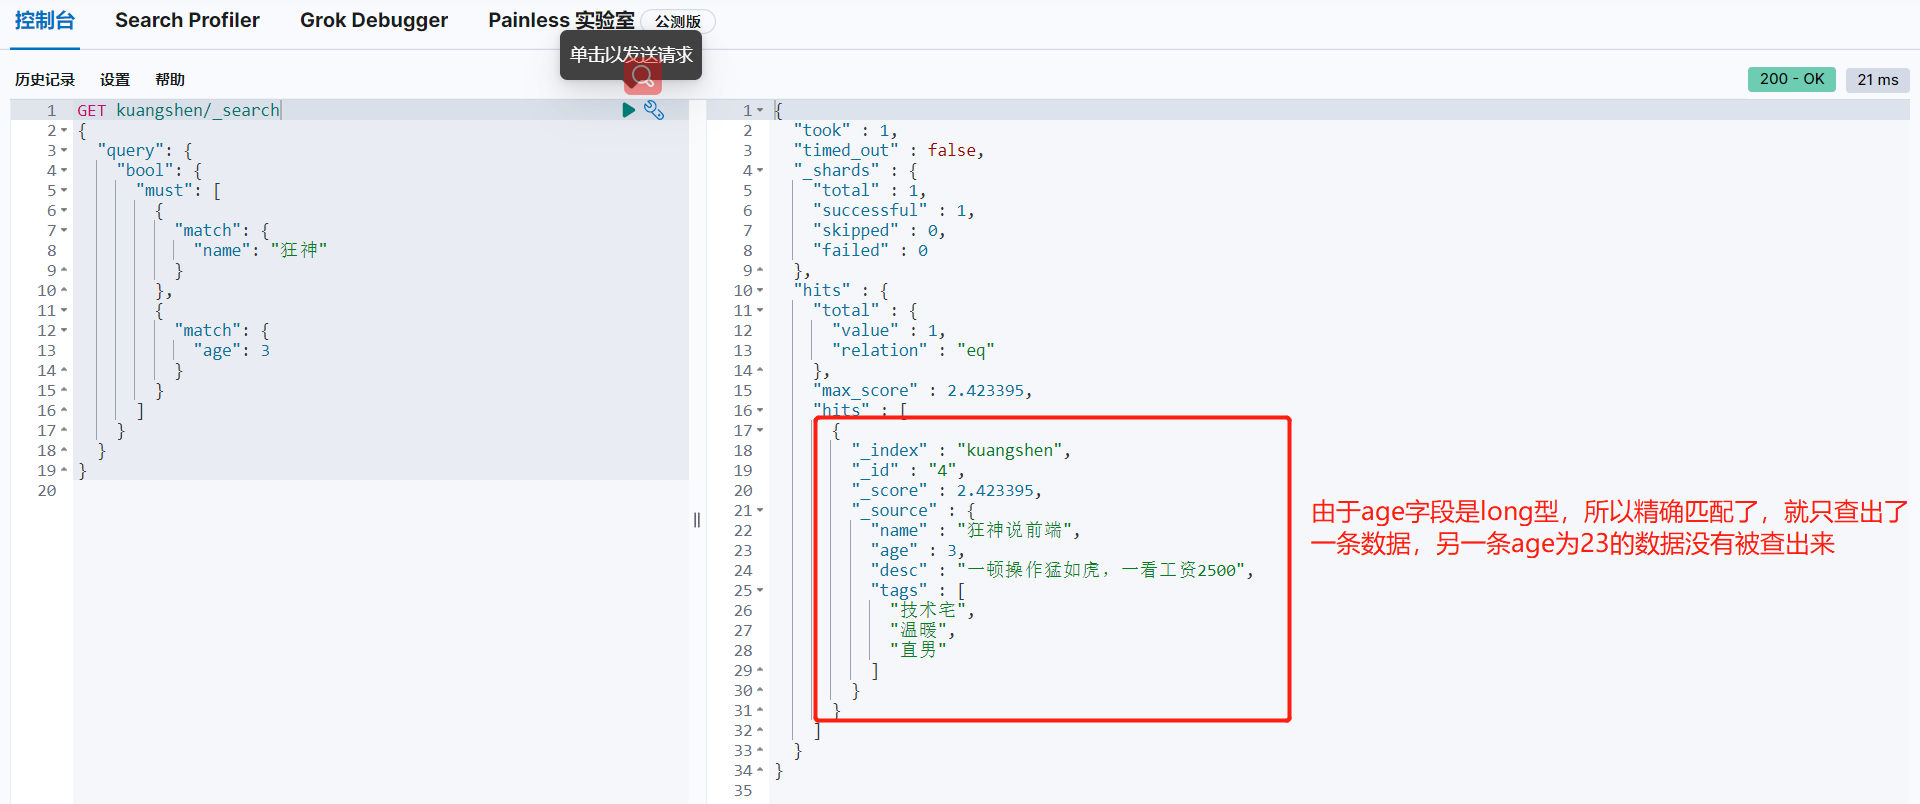Collapse response root on line 1
This screenshot has width=1920, height=804.
coord(760,110)
